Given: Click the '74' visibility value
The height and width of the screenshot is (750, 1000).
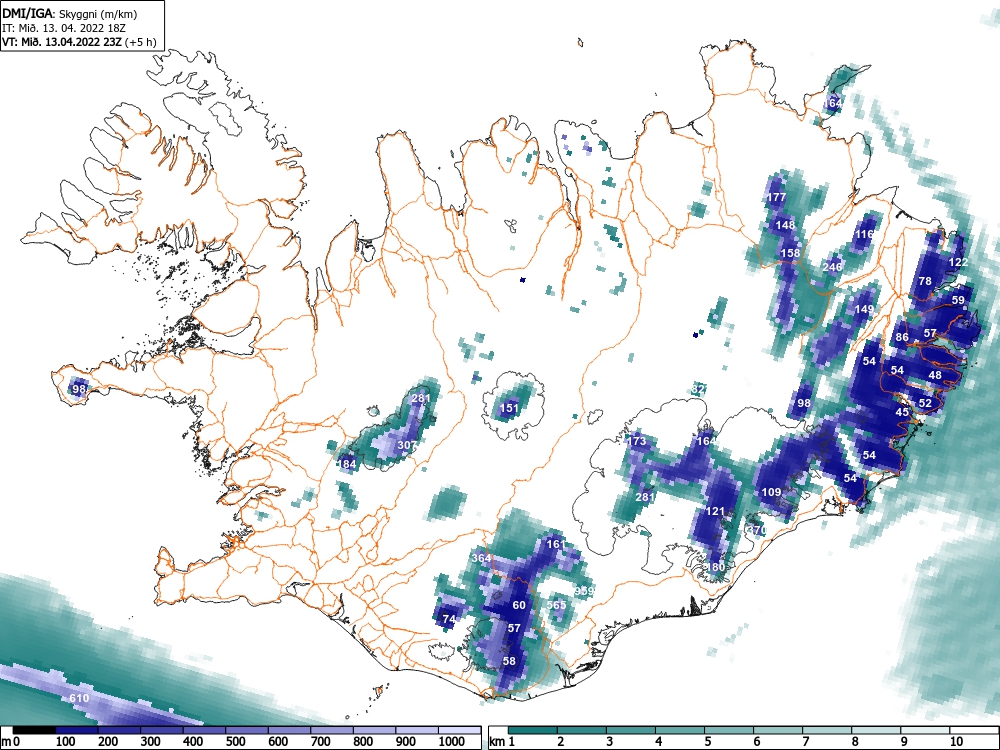Looking at the screenshot, I should [x=449, y=619].
